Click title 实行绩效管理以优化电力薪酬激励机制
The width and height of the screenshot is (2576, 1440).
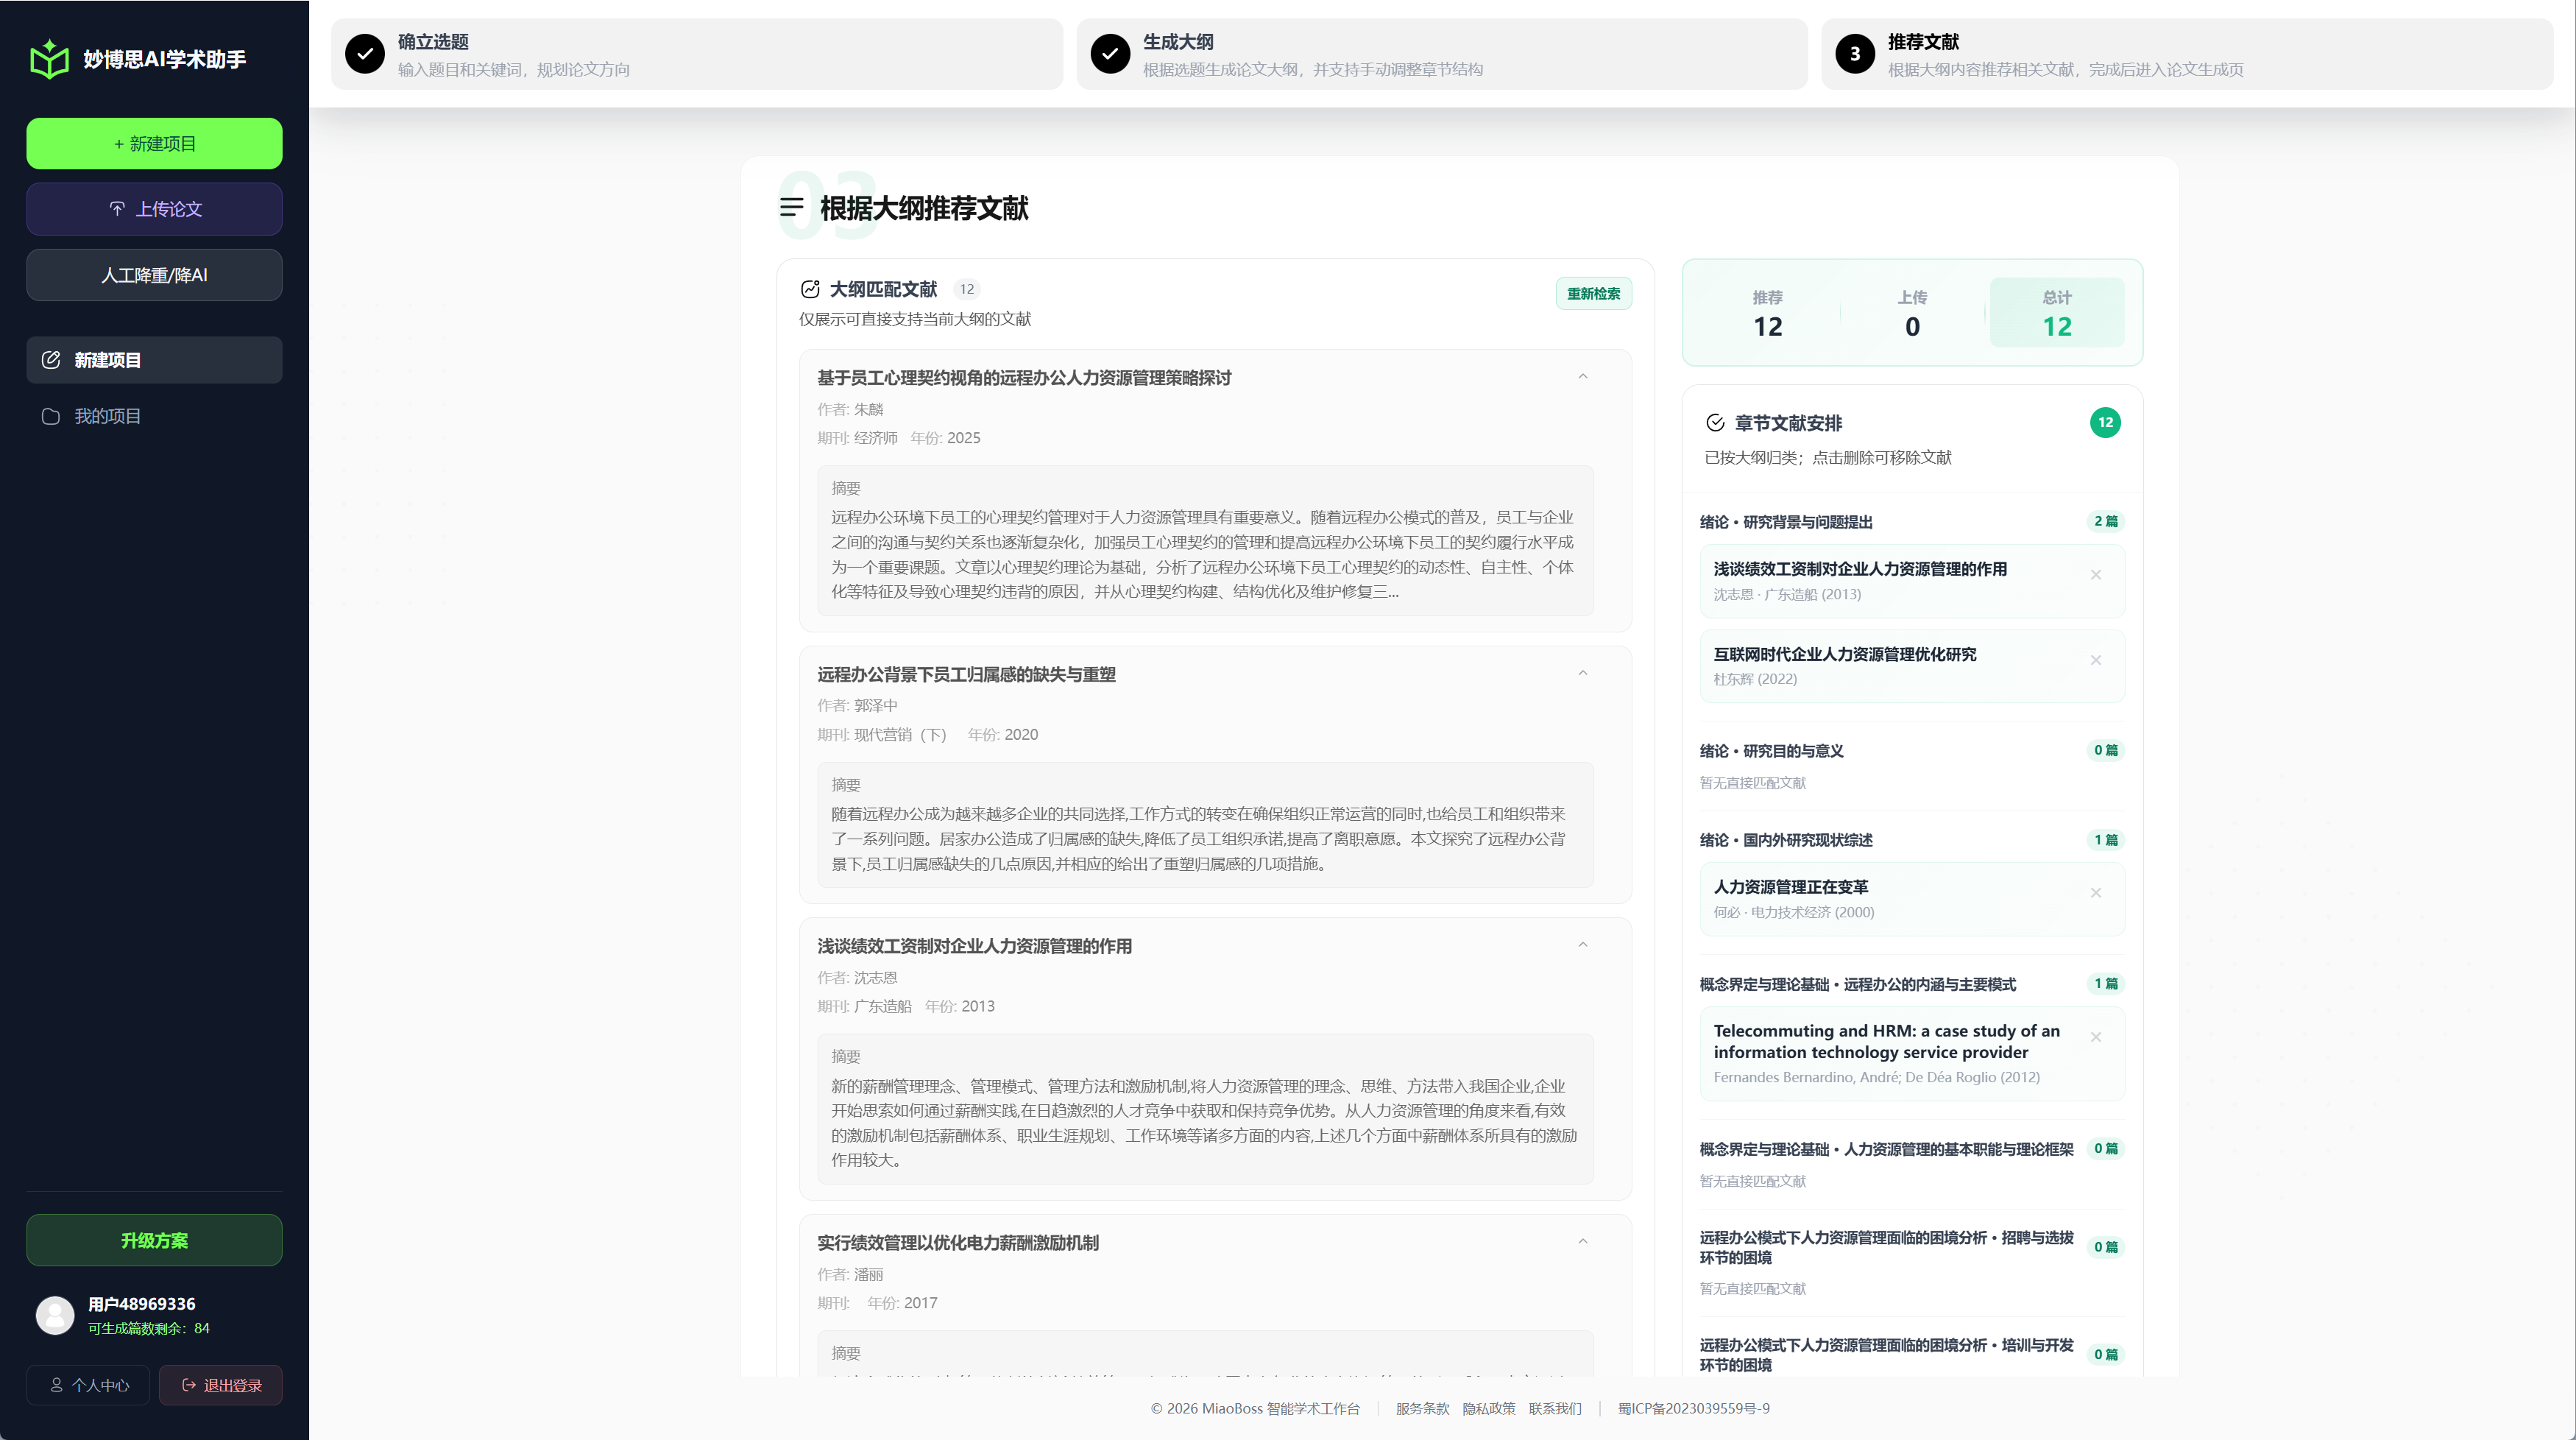click(957, 1243)
